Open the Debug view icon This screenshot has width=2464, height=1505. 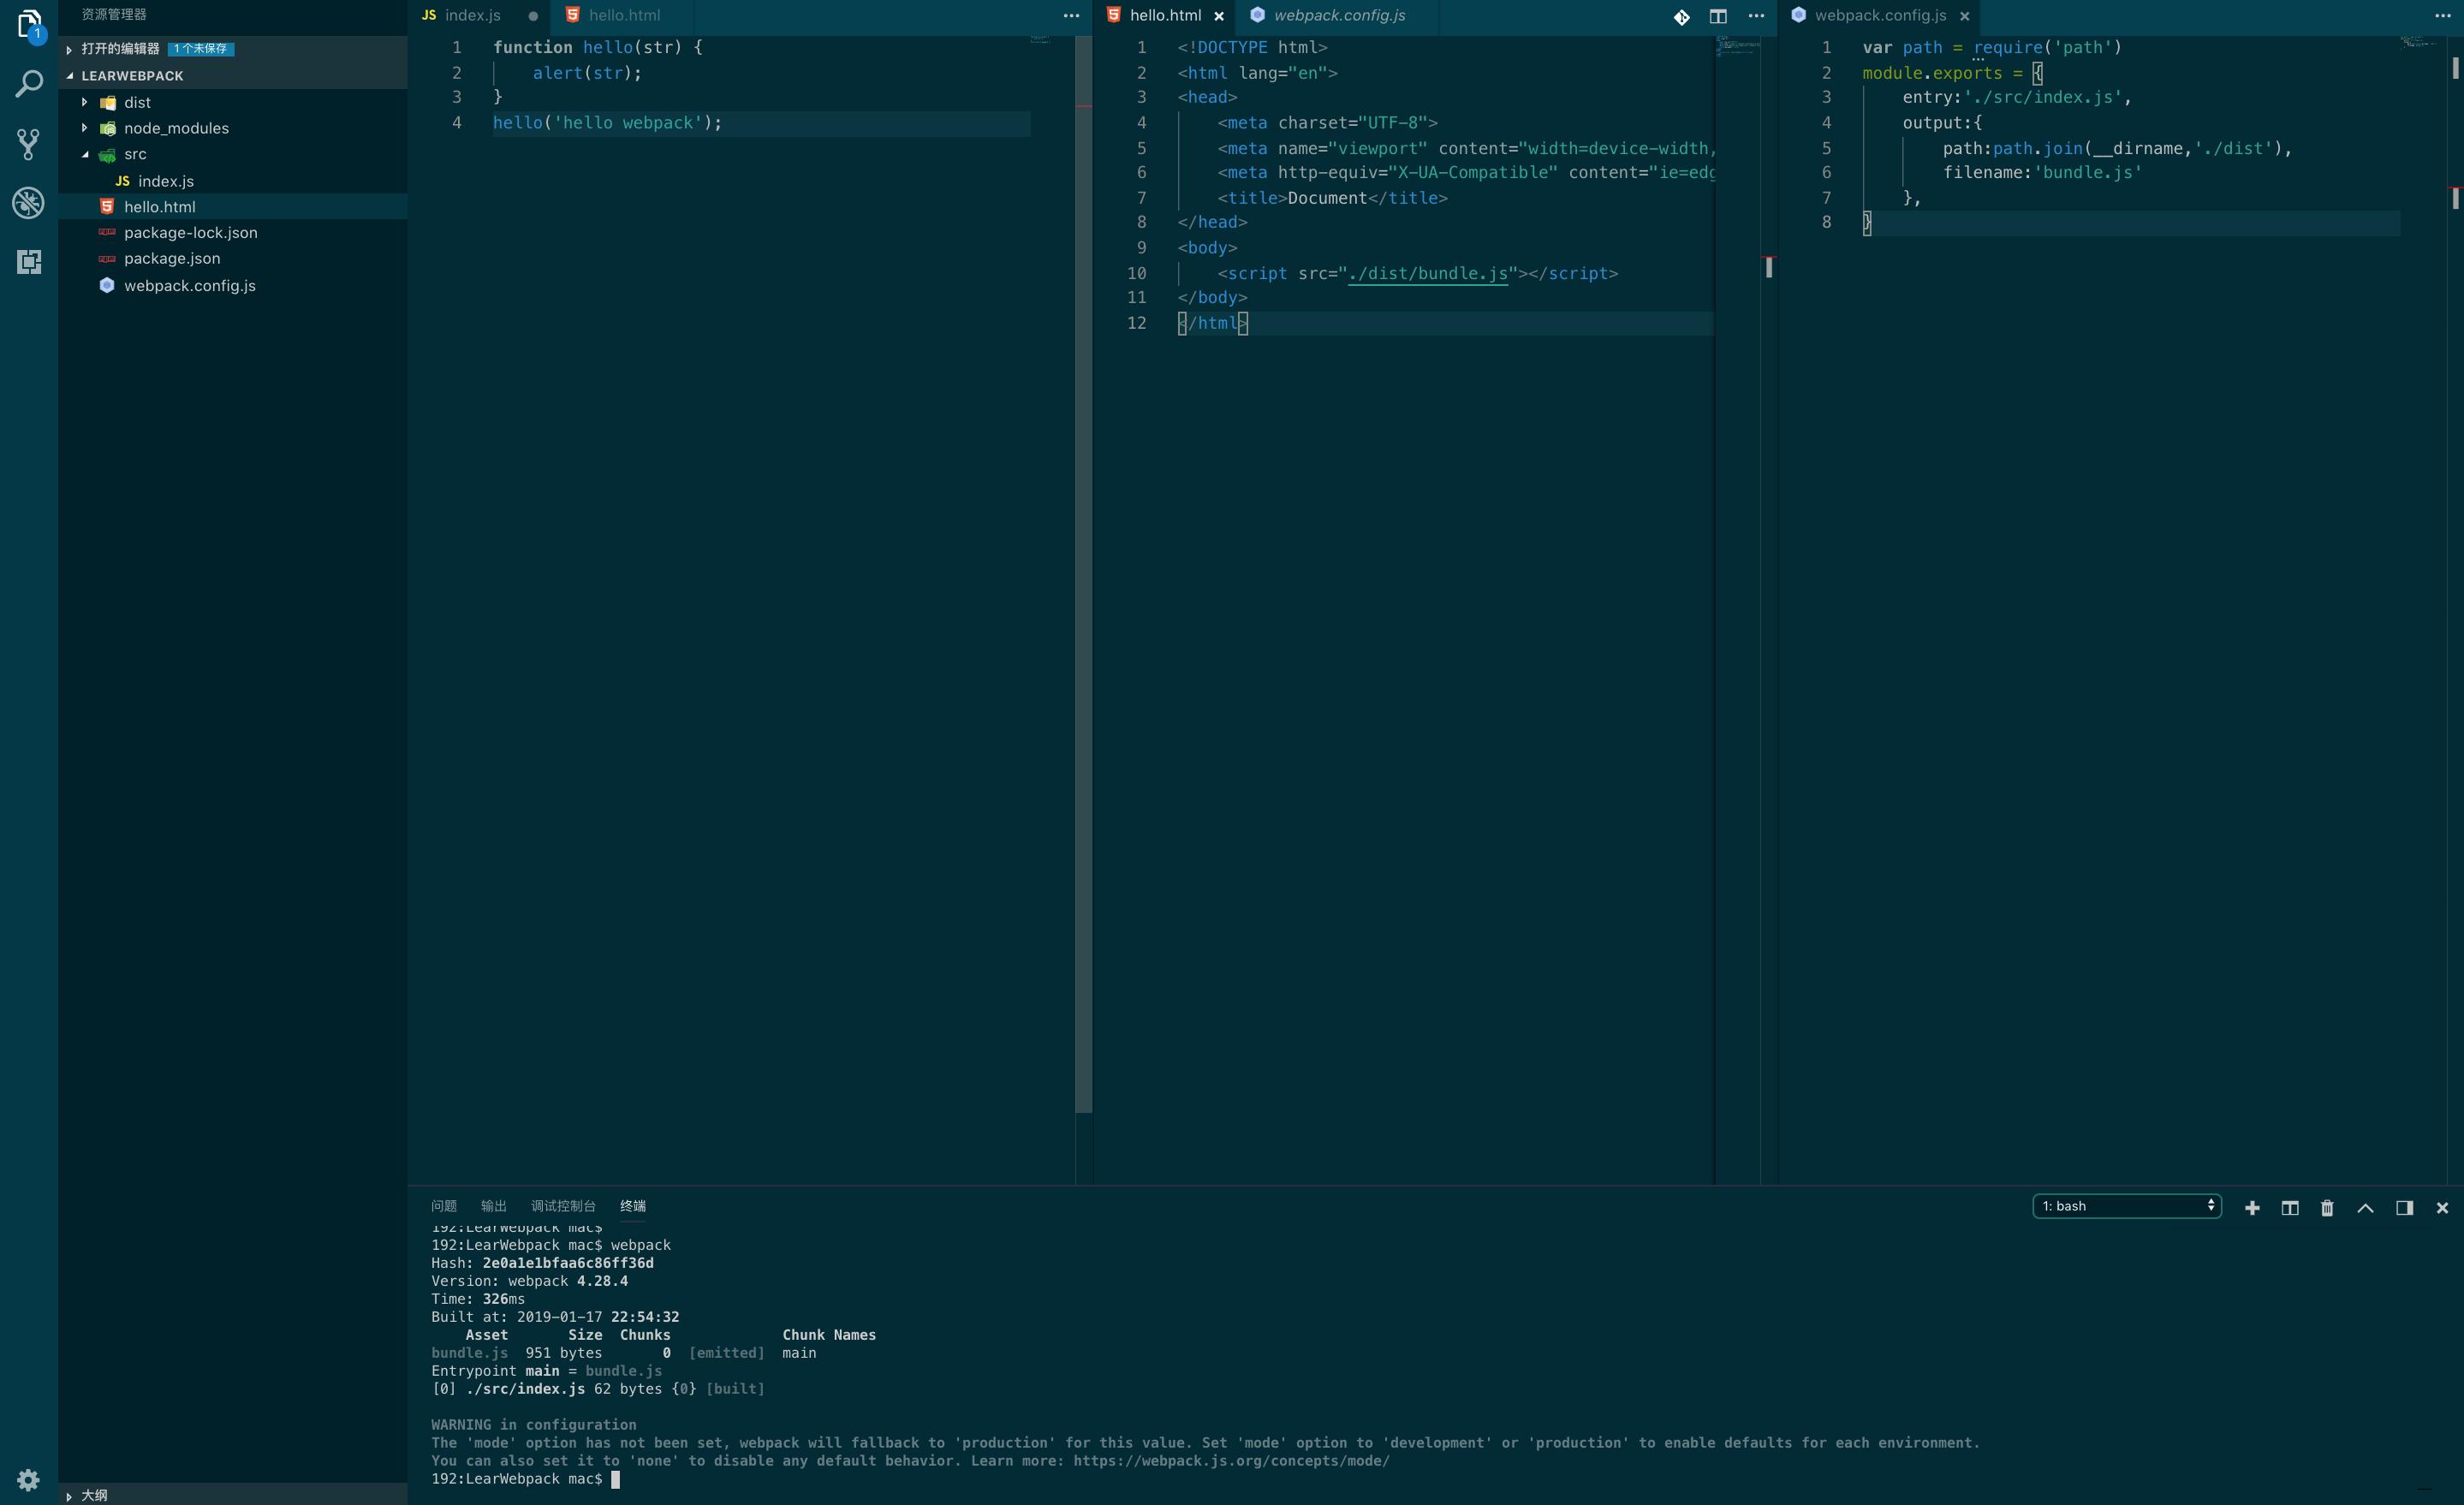(29, 203)
